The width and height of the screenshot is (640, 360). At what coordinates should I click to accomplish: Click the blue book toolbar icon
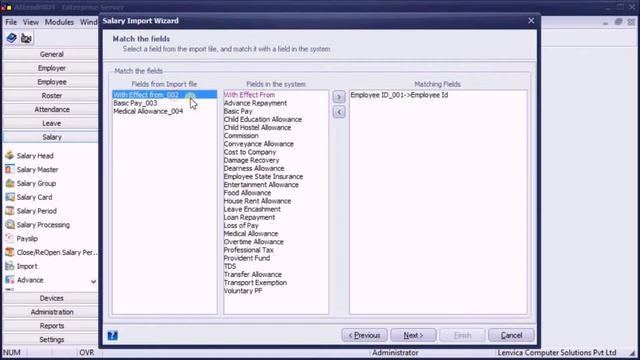coord(11,38)
